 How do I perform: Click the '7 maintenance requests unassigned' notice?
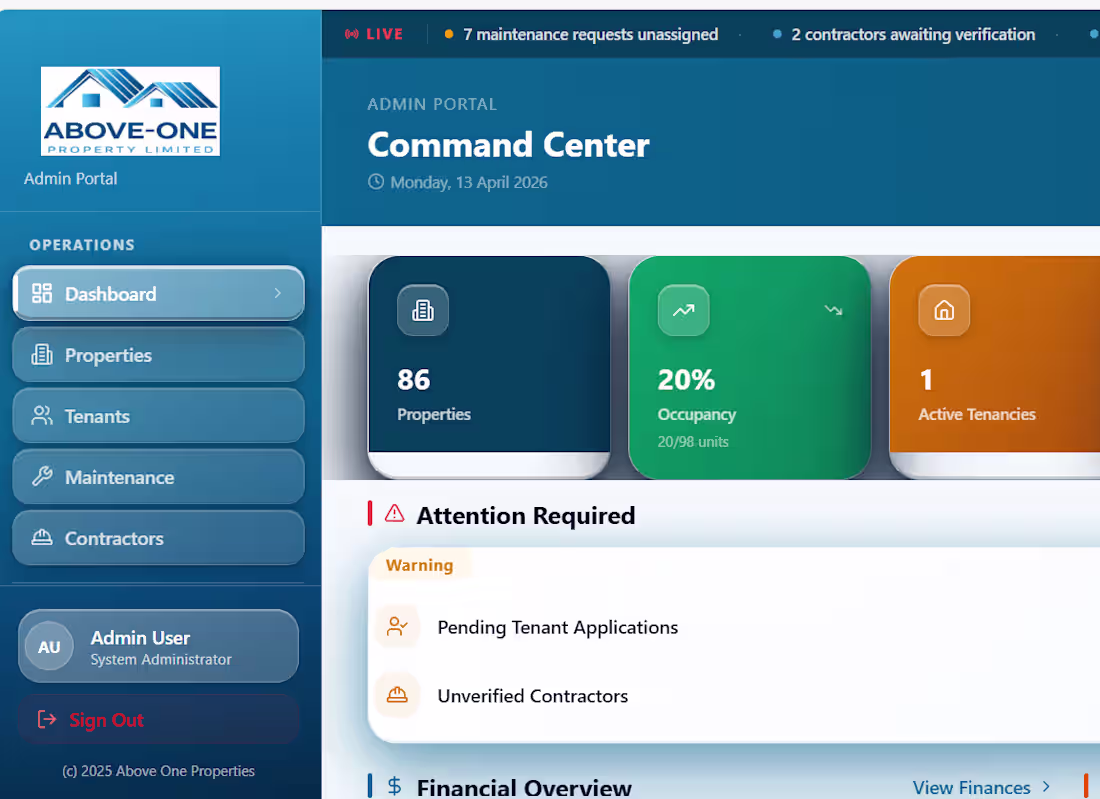590,34
